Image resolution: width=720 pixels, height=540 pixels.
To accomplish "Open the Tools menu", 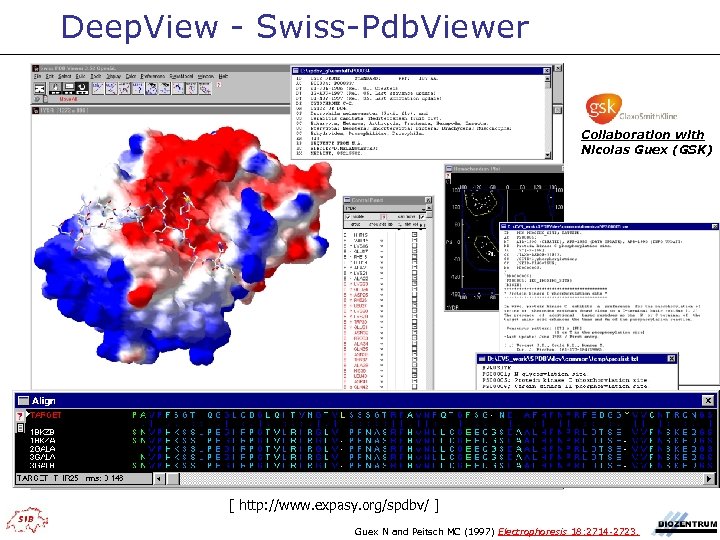I will click(x=96, y=76).
